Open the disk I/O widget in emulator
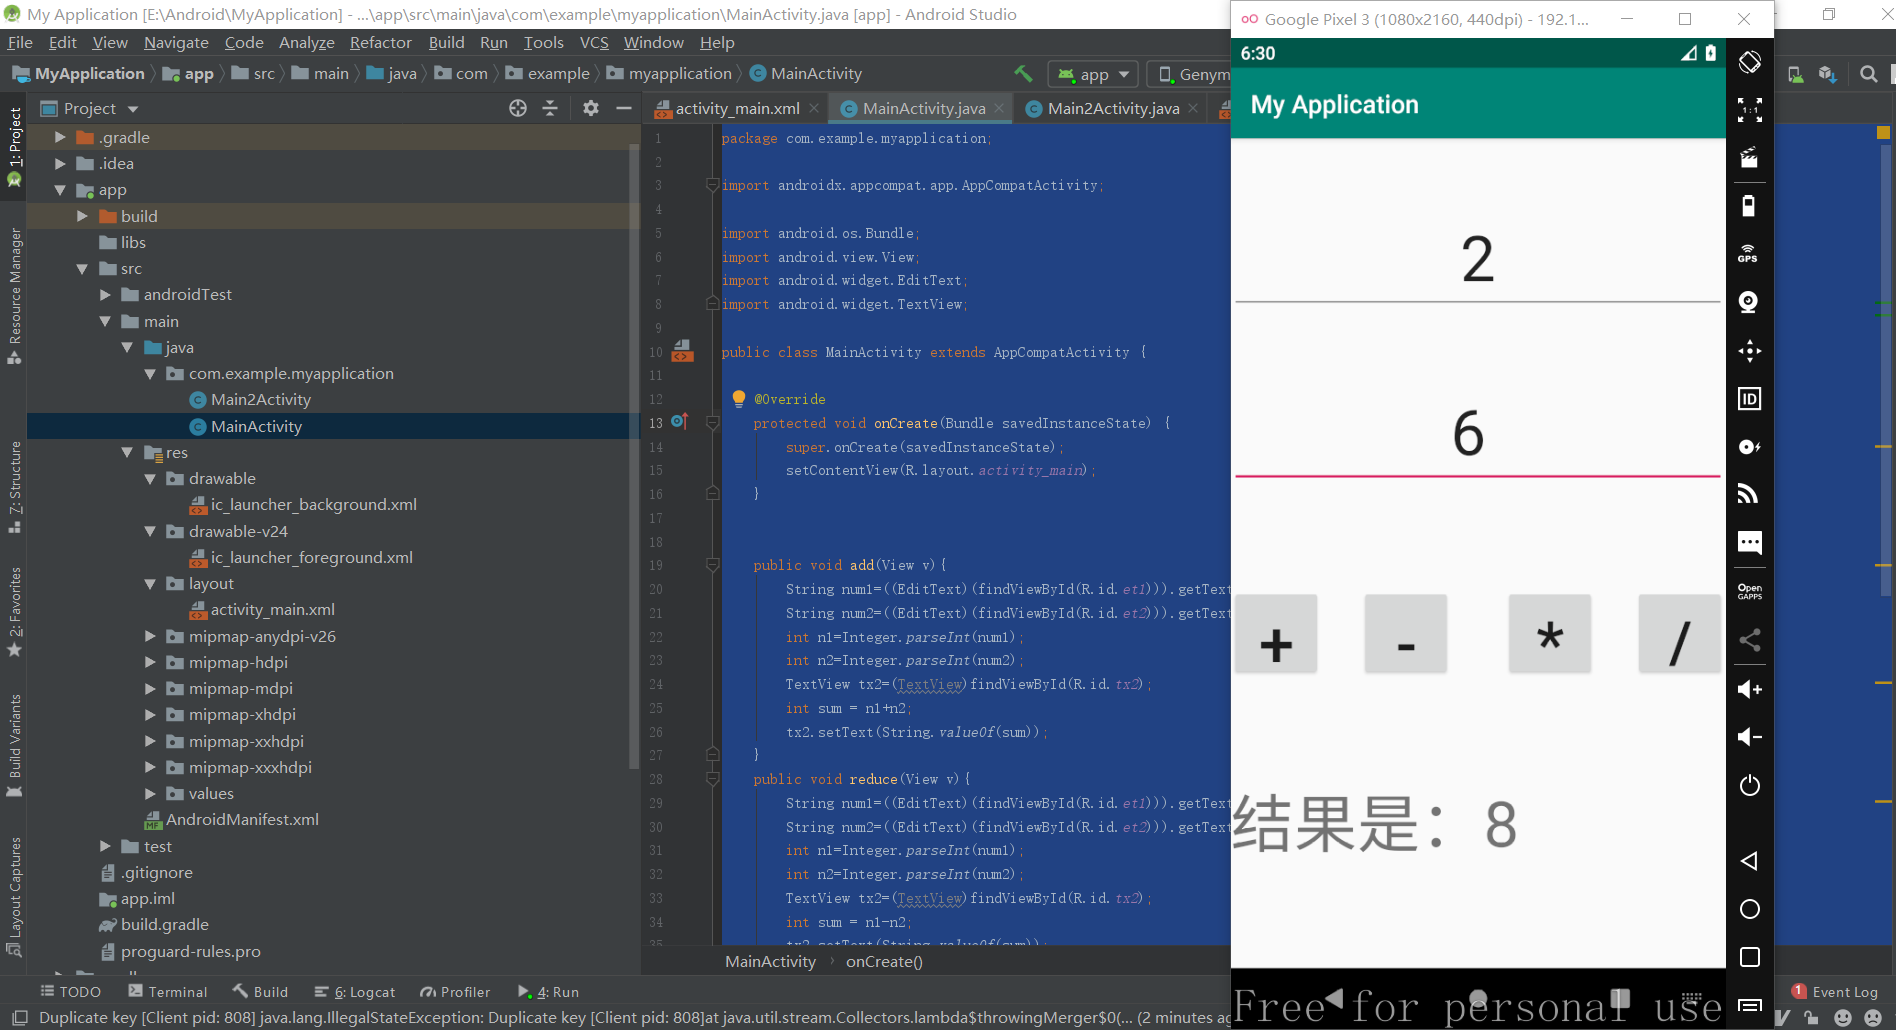The width and height of the screenshot is (1896, 1030). click(1750, 447)
